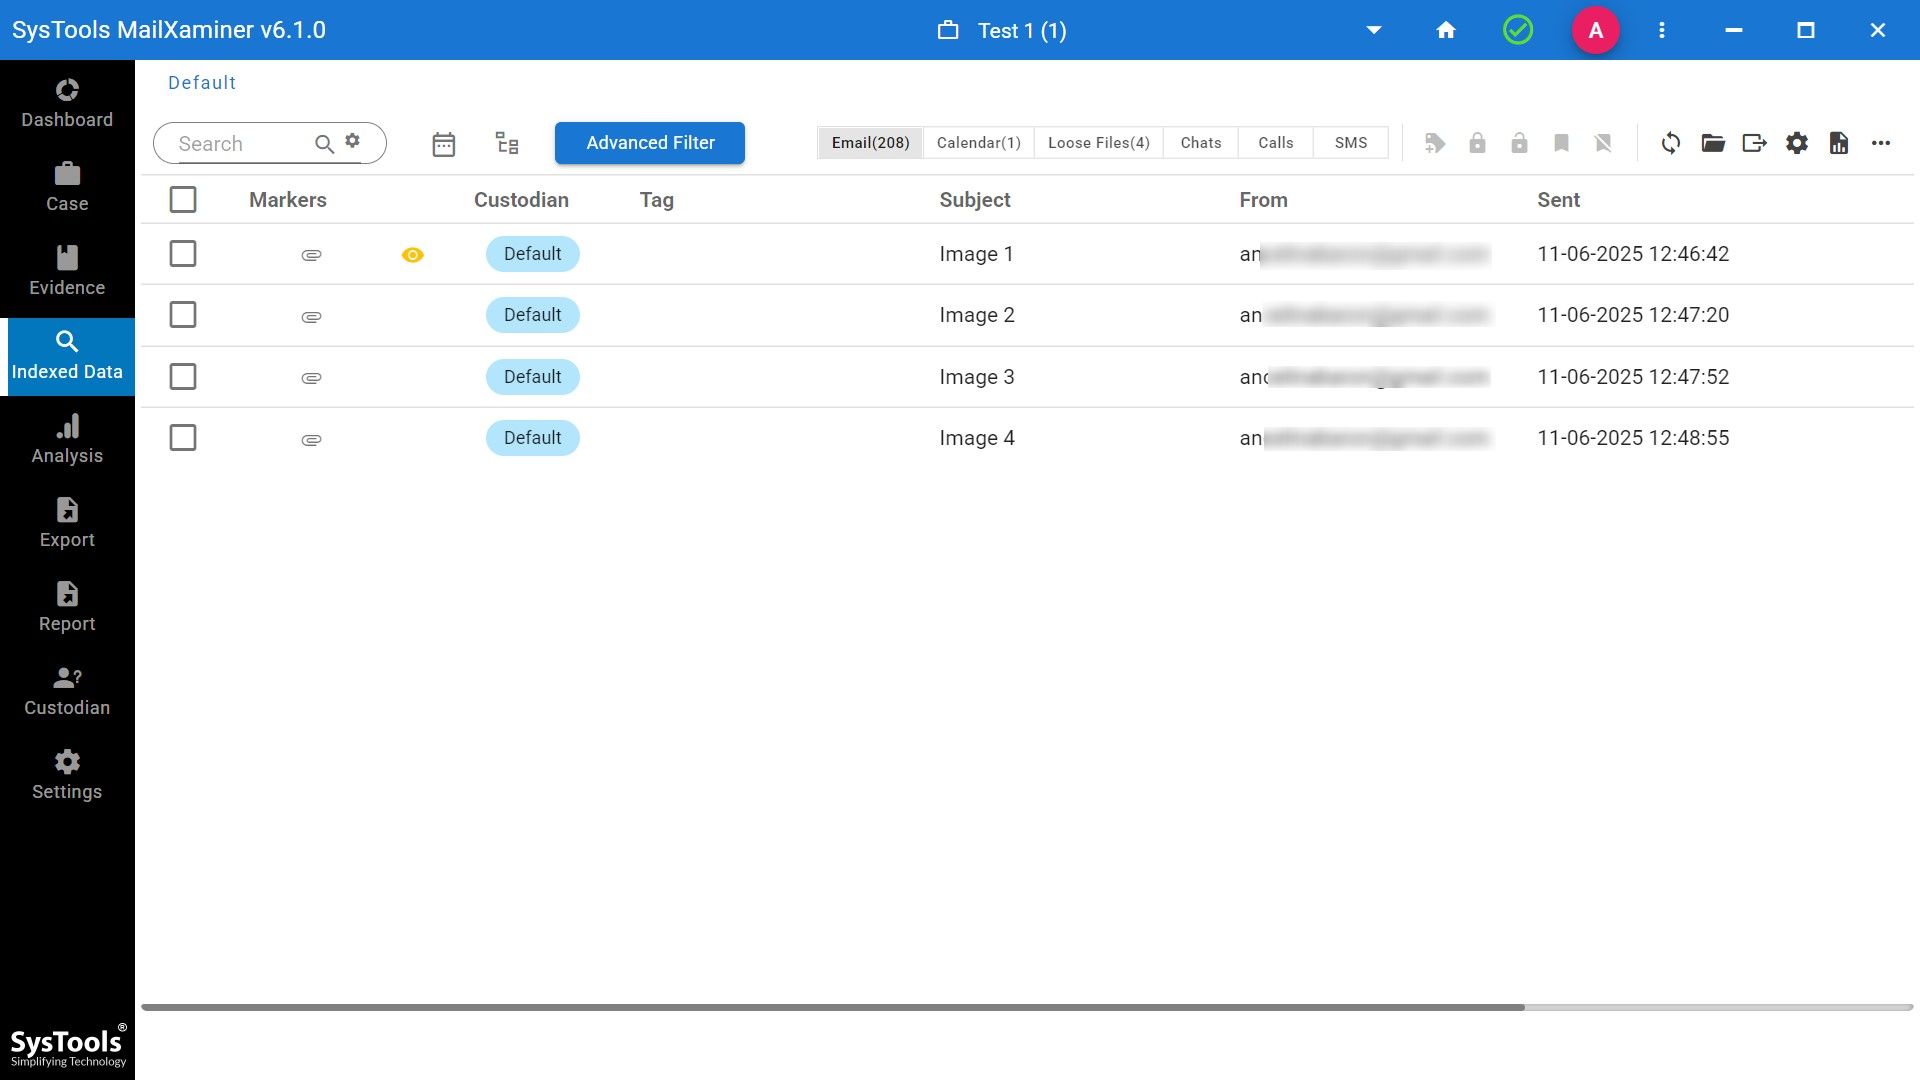Image resolution: width=1920 pixels, height=1080 pixels.
Task: Open Settings from the sidebar
Action: click(x=67, y=776)
